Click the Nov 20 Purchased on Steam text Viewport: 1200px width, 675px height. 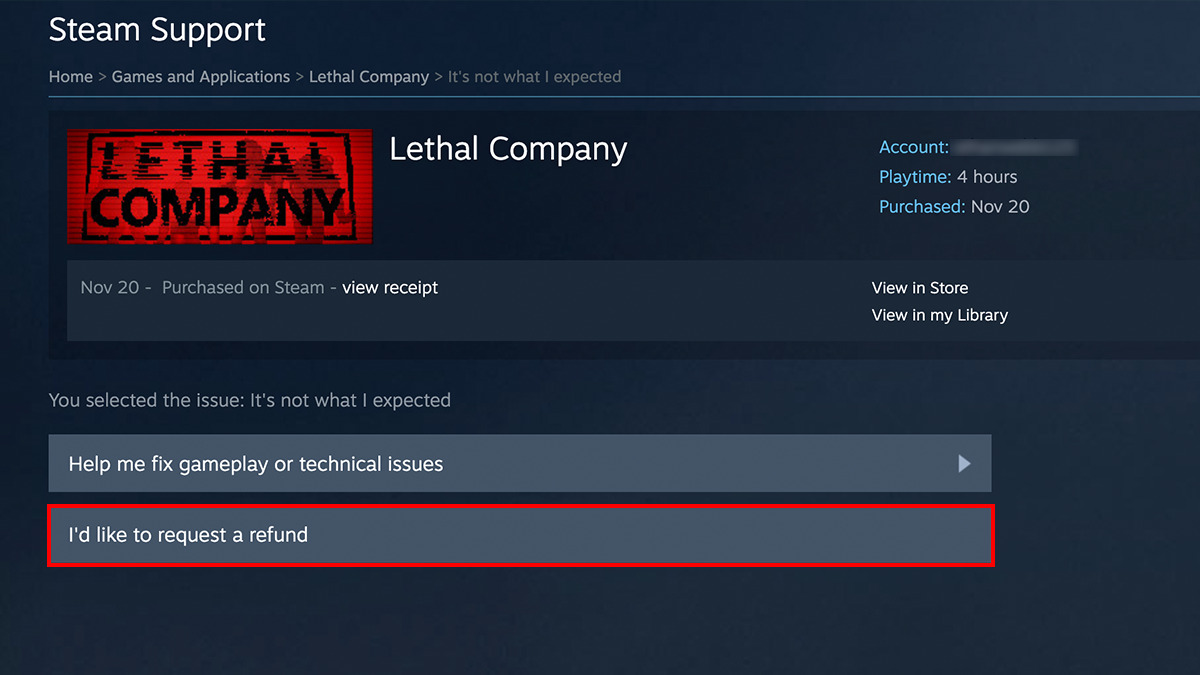pyautogui.click(x=200, y=287)
